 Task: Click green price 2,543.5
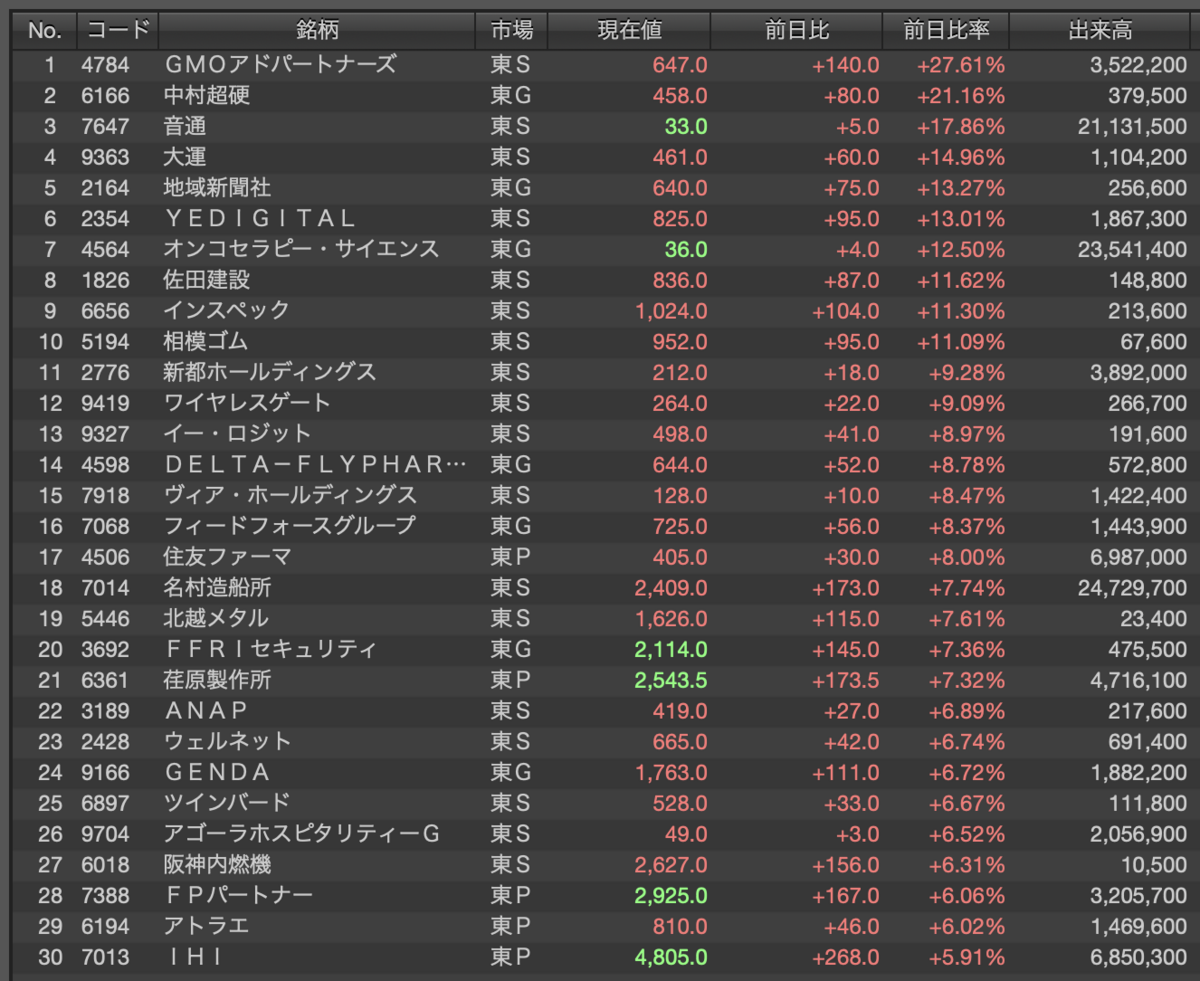[x=671, y=680]
